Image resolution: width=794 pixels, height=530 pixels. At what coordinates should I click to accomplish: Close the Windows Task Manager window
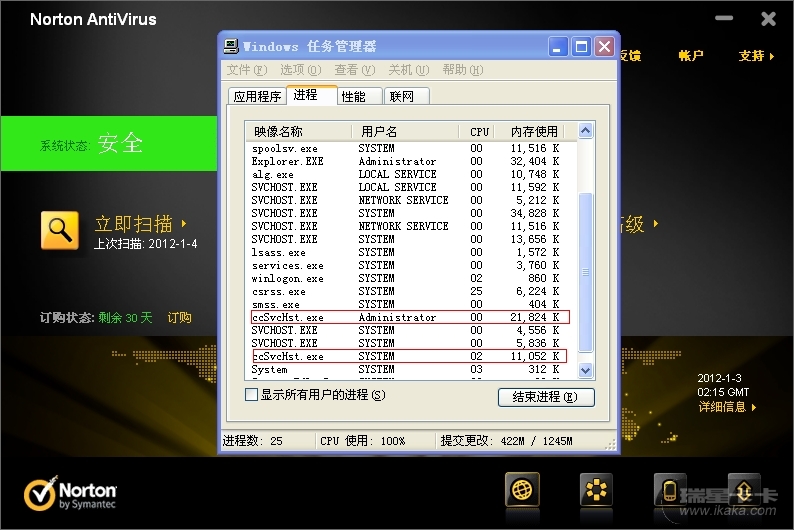pyautogui.click(x=605, y=47)
